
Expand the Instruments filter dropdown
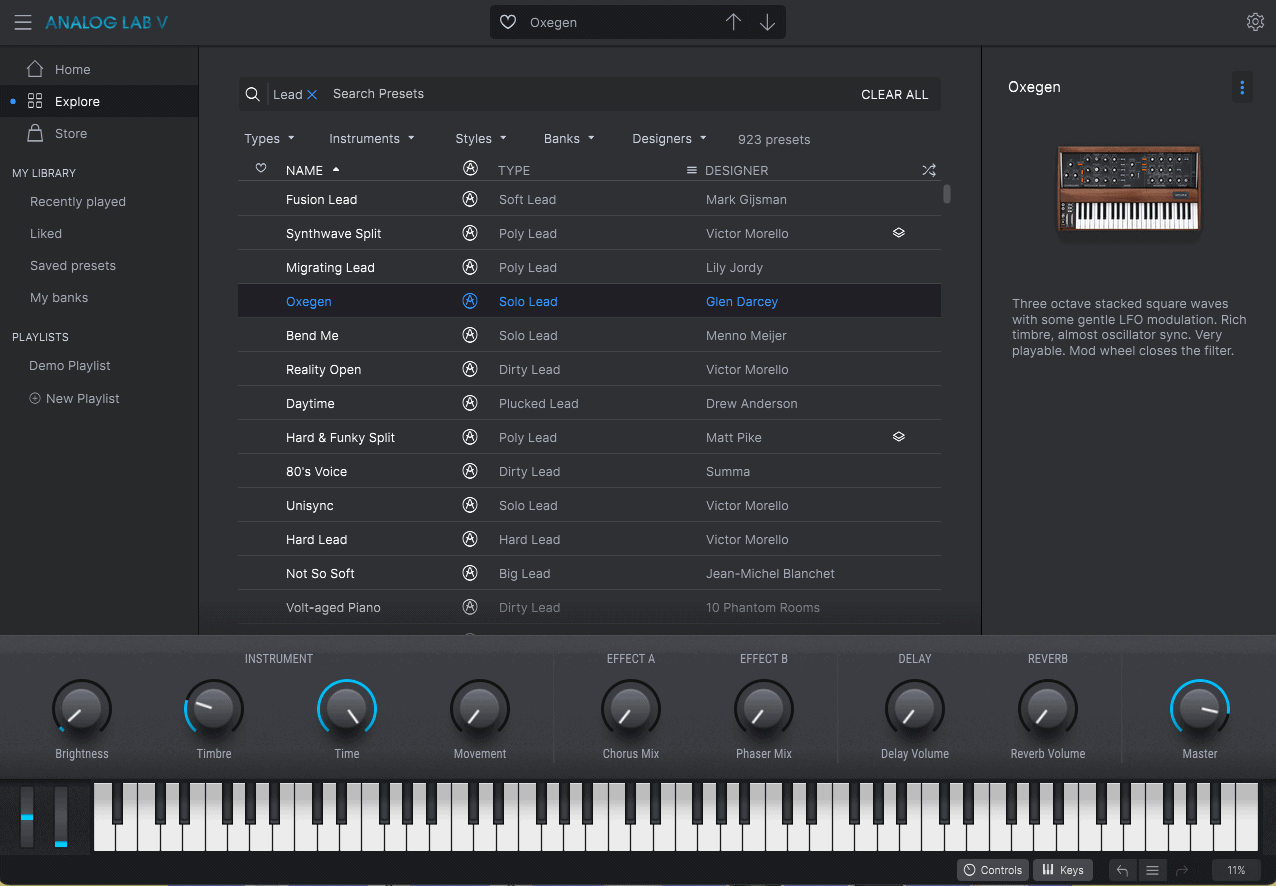click(371, 139)
